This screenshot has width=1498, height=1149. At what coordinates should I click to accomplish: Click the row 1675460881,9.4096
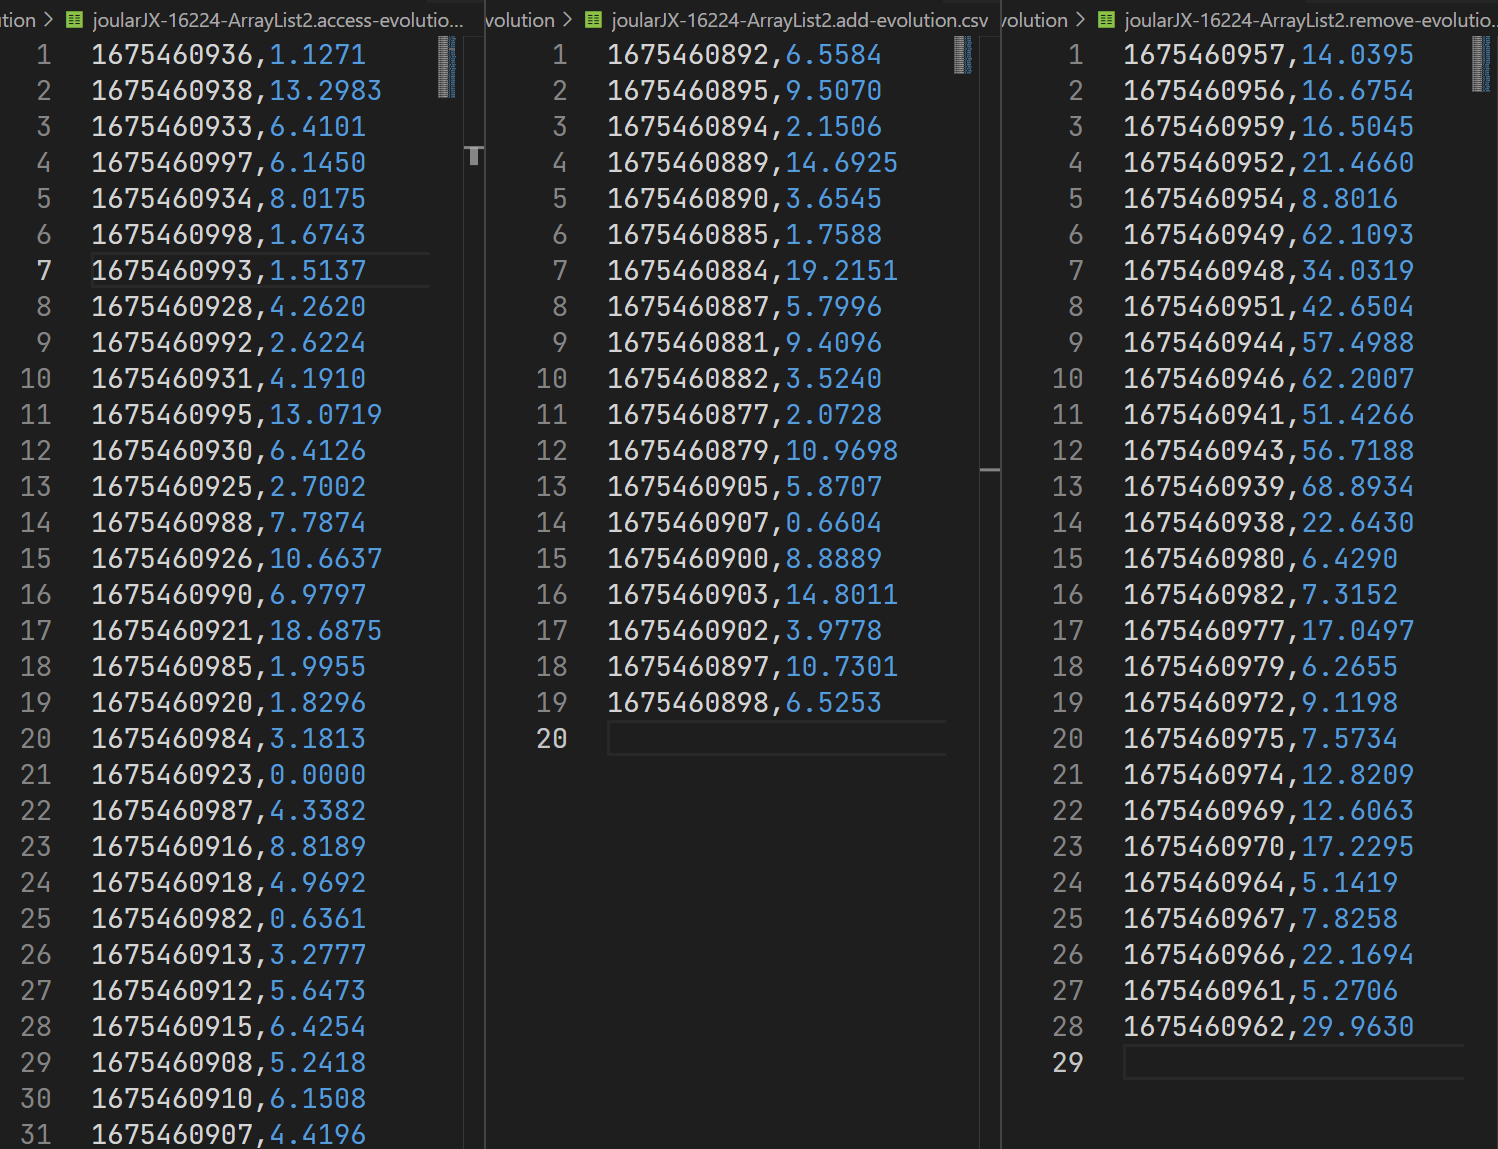pyautogui.click(x=745, y=343)
